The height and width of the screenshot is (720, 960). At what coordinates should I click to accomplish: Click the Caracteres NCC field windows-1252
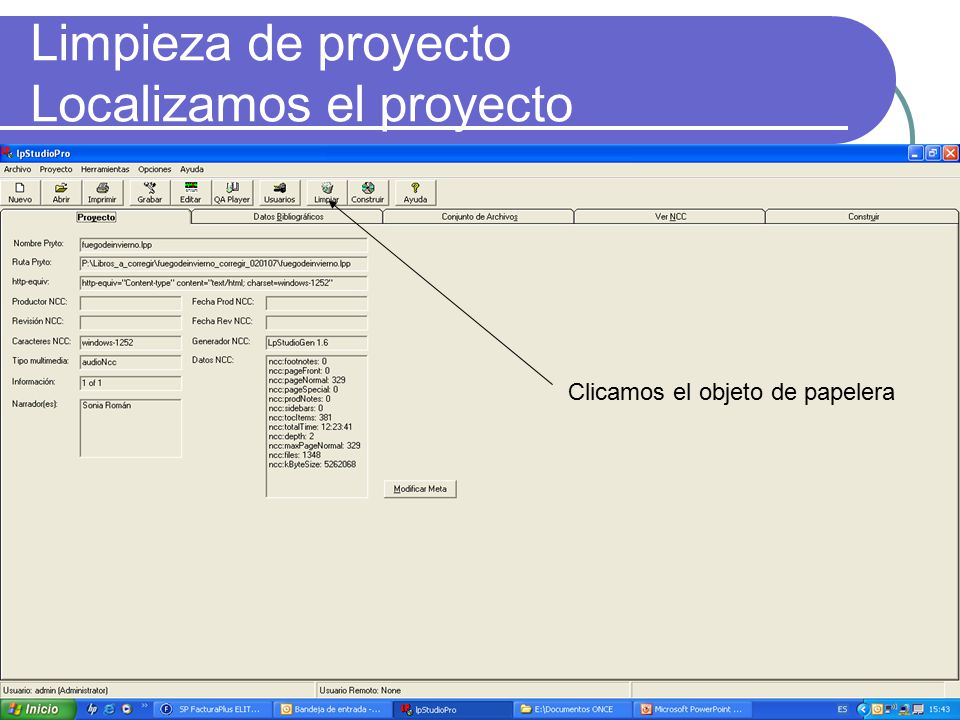pos(130,342)
